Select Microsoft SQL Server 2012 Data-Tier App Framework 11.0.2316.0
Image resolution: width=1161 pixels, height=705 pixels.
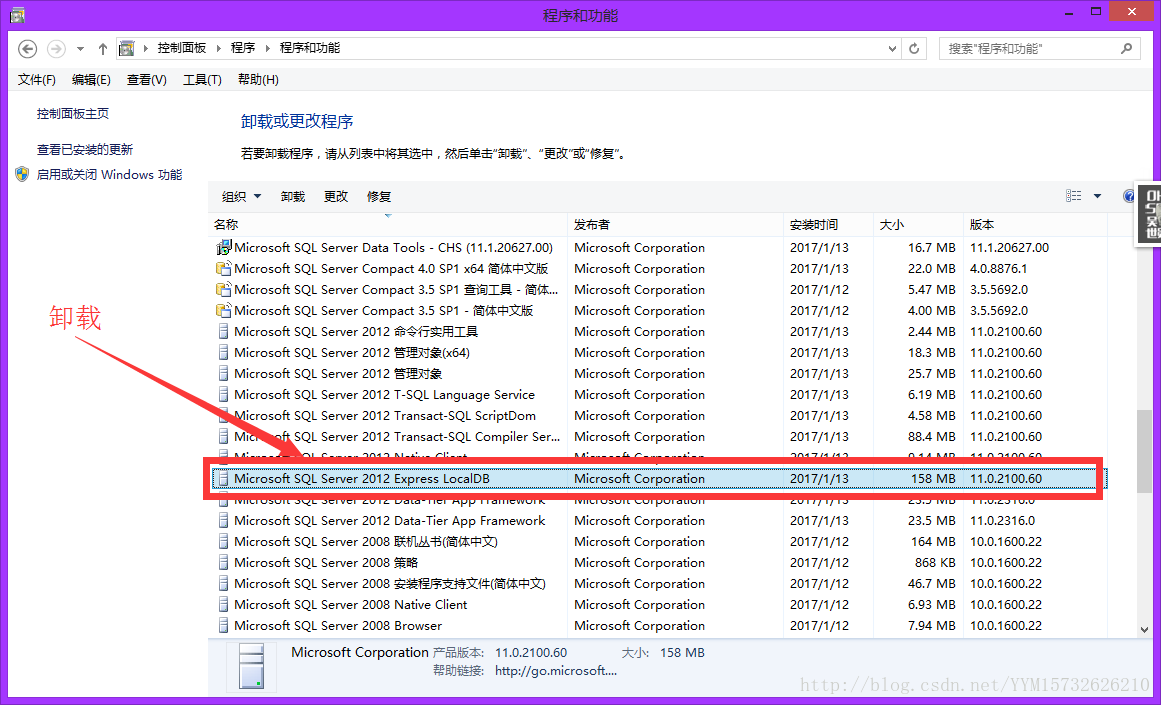pyautogui.click(x=658, y=521)
